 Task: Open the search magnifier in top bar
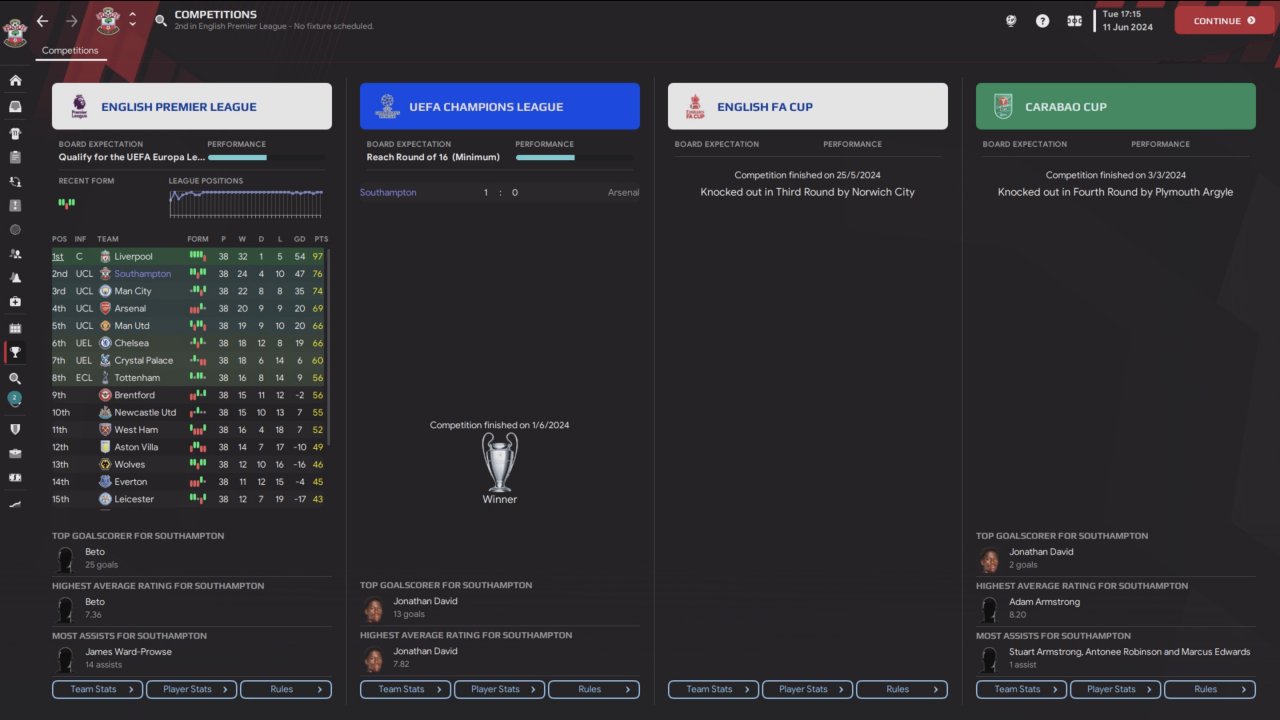pos(161,20)
